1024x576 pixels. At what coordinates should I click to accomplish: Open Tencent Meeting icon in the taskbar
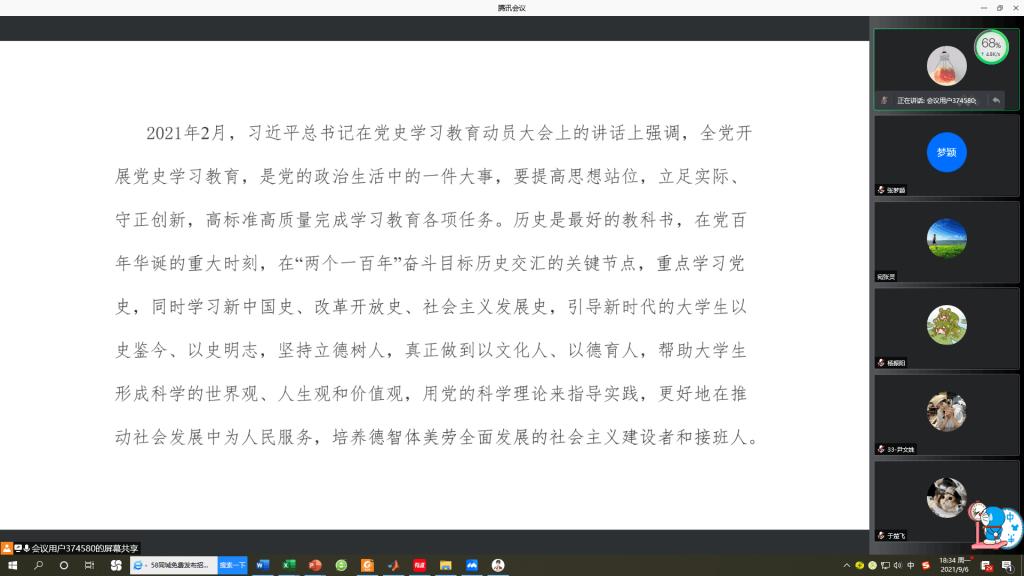click(471, 565)
